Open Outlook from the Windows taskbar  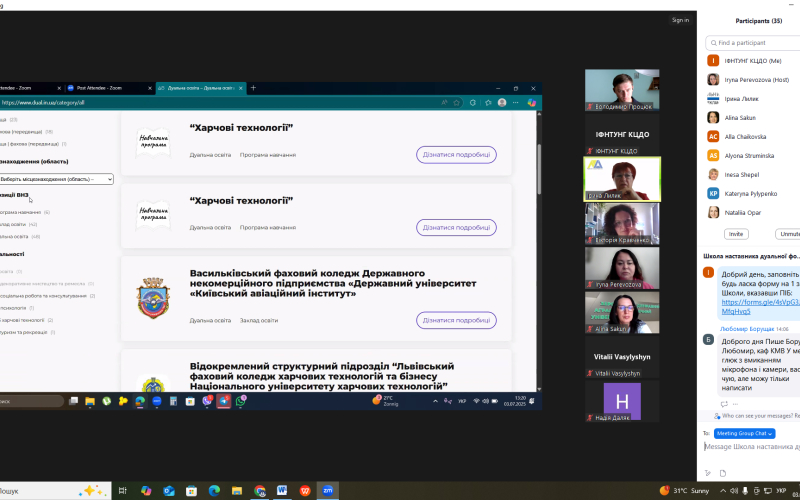(x=169, y=491)
